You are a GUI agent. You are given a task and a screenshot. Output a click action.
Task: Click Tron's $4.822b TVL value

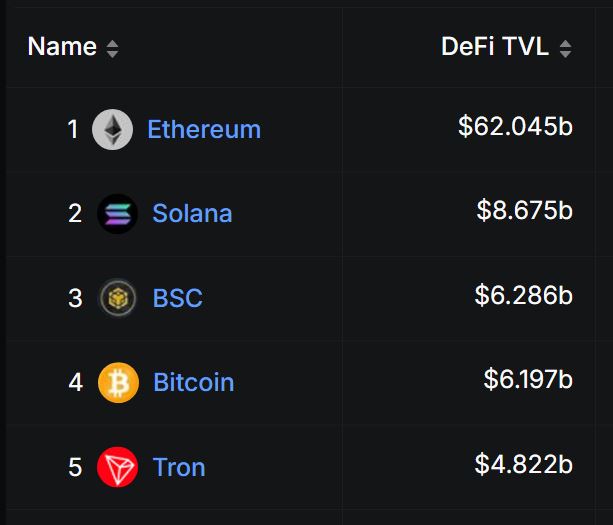(x=523, y=464)
